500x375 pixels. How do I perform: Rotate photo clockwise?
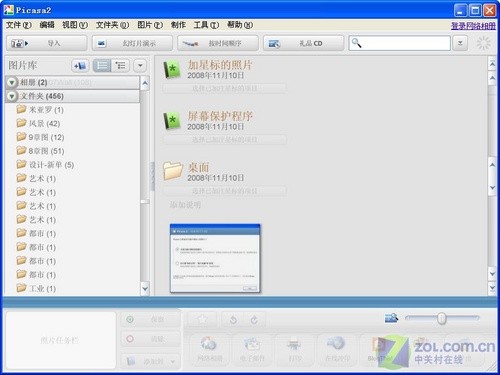254,320
